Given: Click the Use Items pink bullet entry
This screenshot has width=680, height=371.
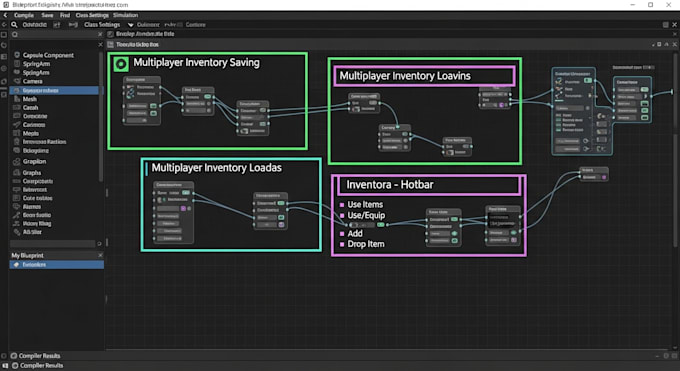Looking at the screenshot, I should 362,204.
